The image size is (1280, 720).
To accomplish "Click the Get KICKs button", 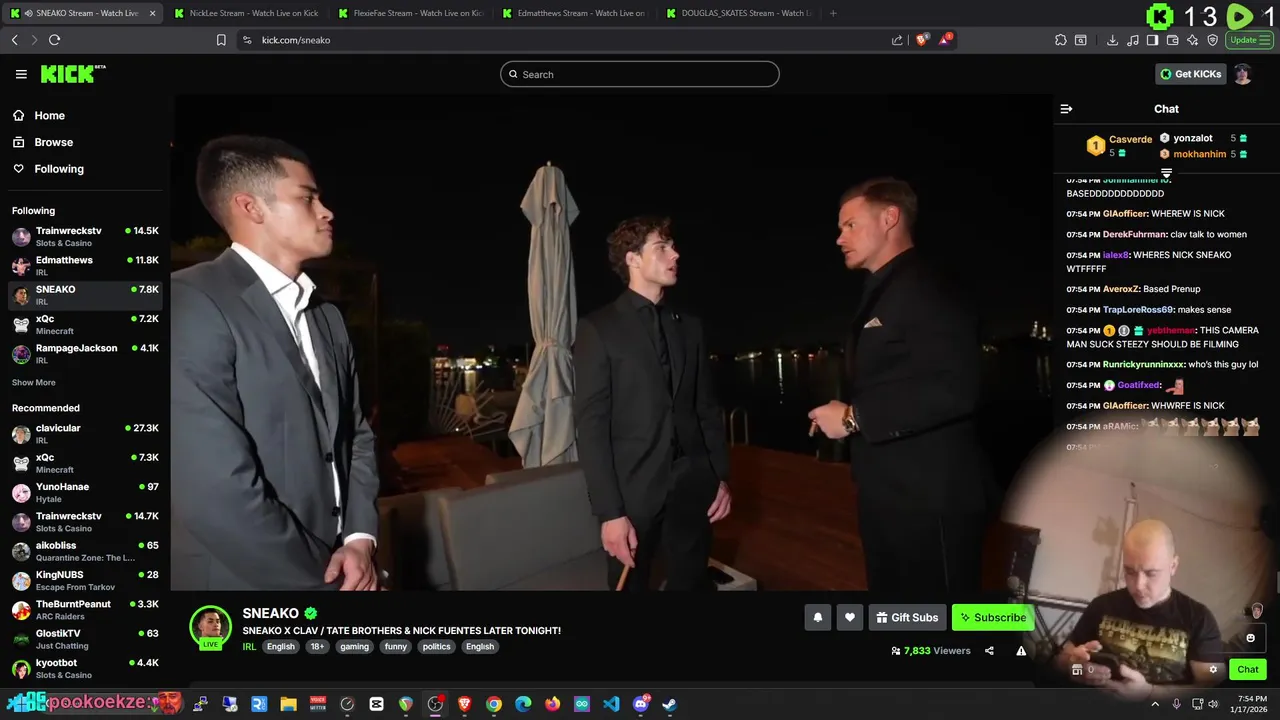I will coord(1190,74).
